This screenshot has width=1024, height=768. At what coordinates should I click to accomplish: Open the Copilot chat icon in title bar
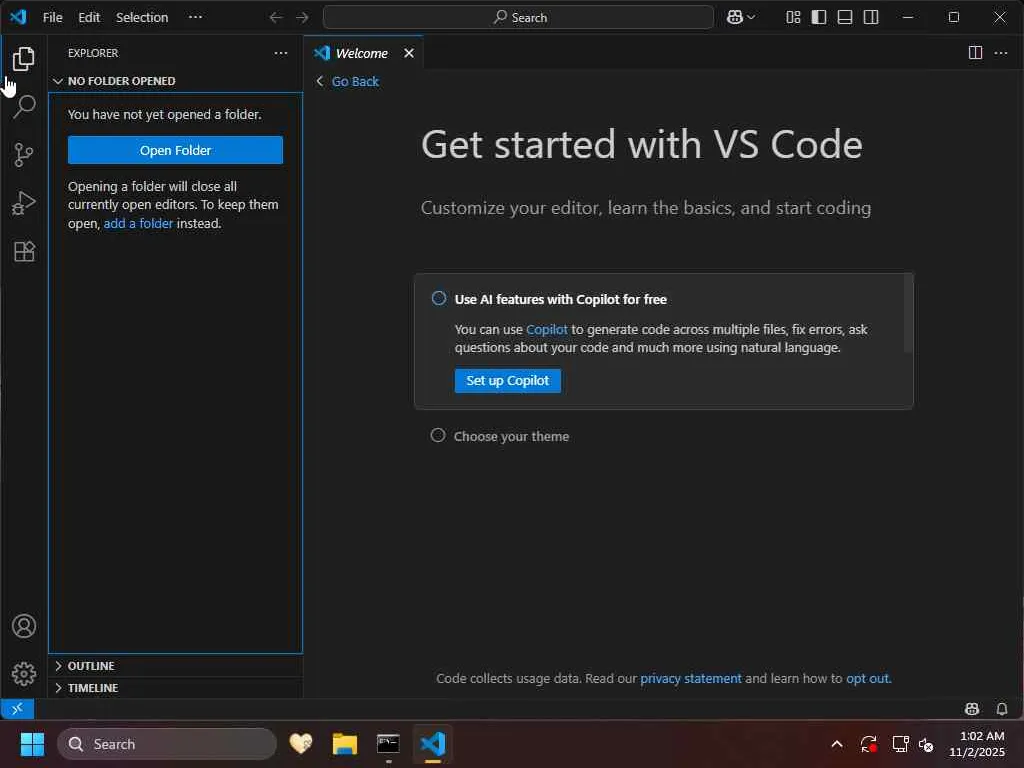point(734,17)
